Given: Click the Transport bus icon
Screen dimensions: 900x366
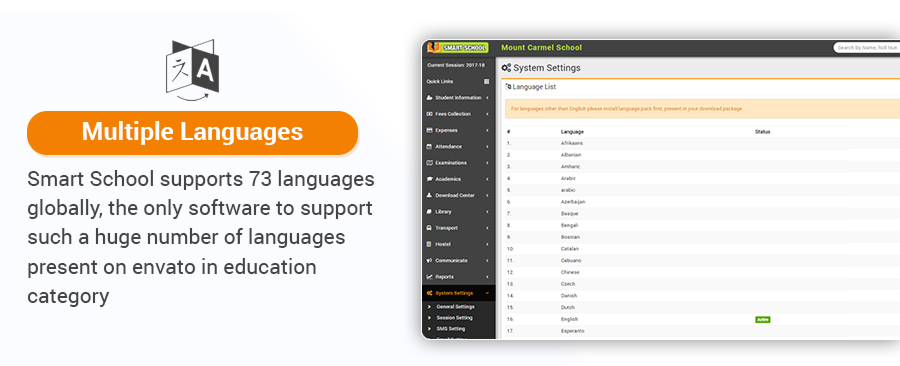Looking at the screenshot, I should click(429, 228).
